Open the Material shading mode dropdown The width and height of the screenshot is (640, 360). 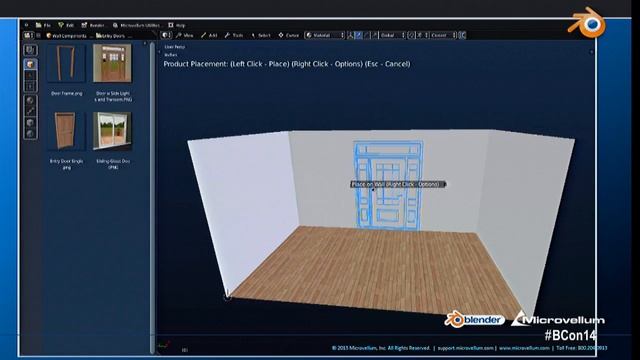(x=325, y=36)
